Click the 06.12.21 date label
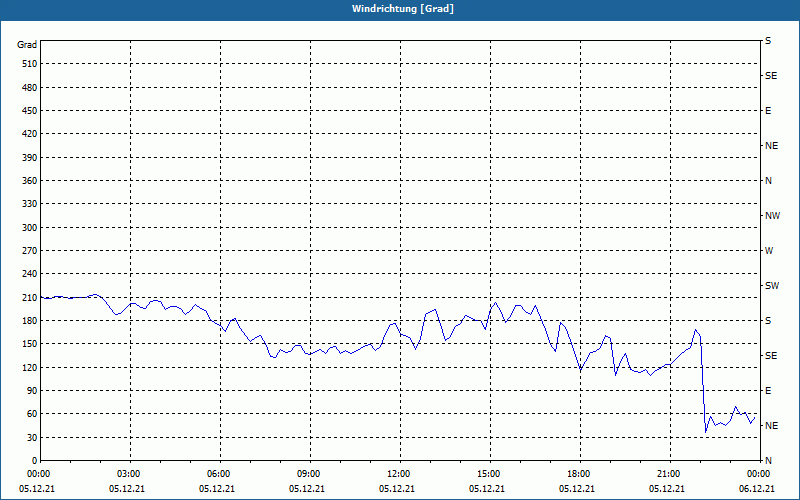The image size is (800, 500). click(x=757, y=489)
